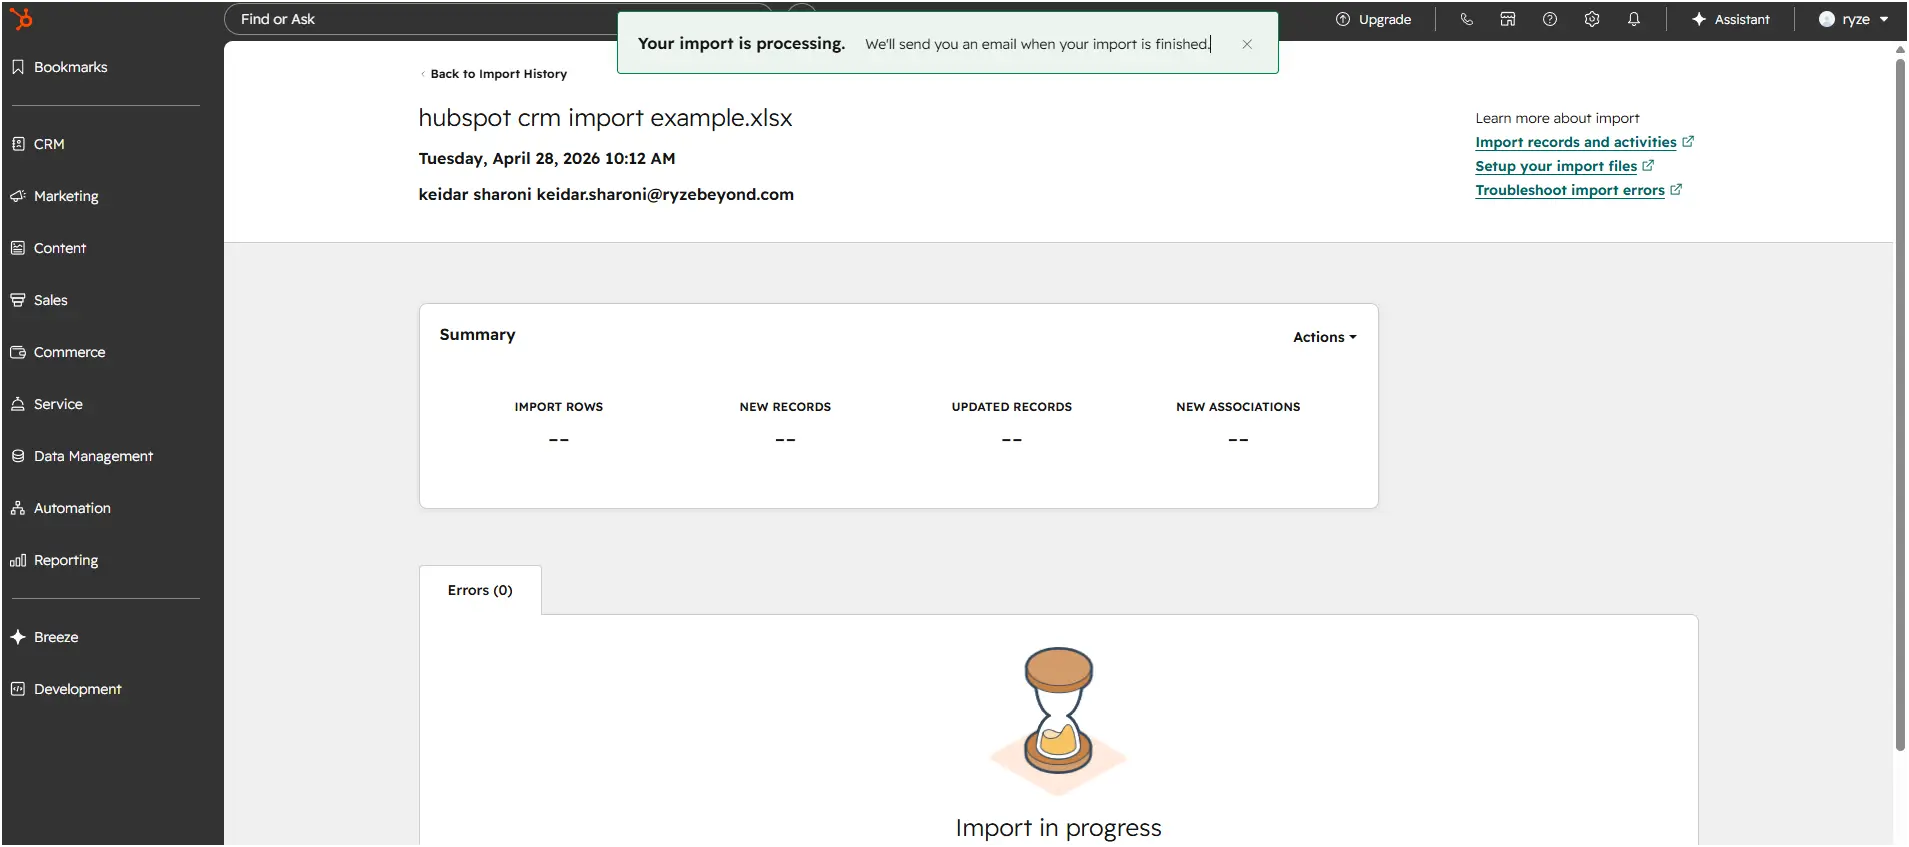Click the page vertical scrollbar
The image size is (1909, 847).
click(x=1900, y=404)
